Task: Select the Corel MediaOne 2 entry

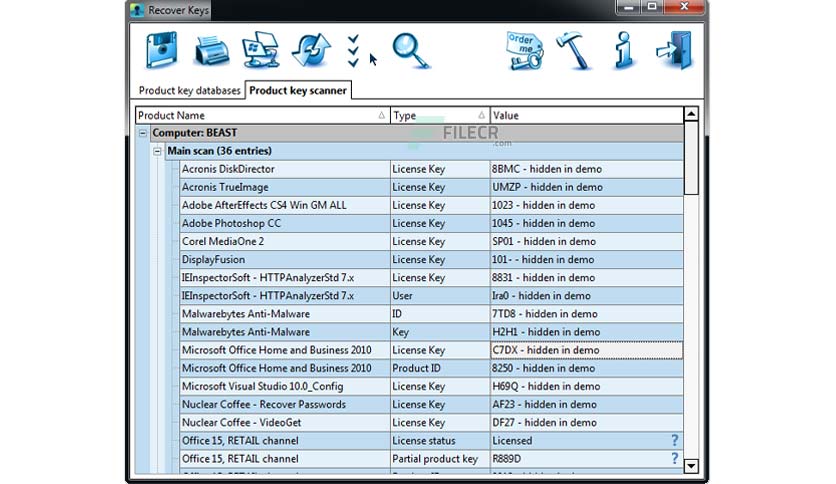Action: 431,241
